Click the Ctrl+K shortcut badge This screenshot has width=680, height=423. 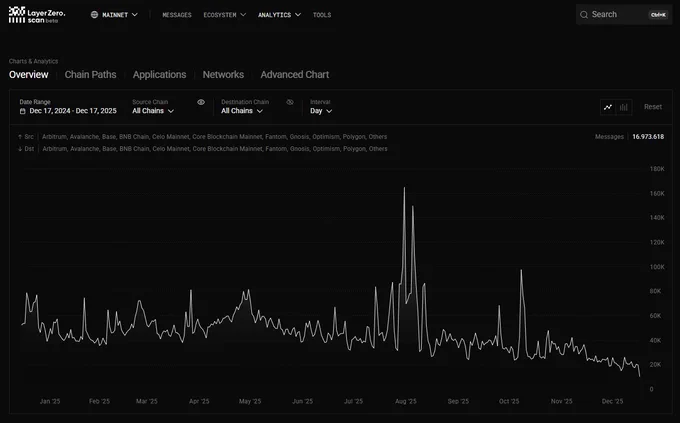(658, 15)
